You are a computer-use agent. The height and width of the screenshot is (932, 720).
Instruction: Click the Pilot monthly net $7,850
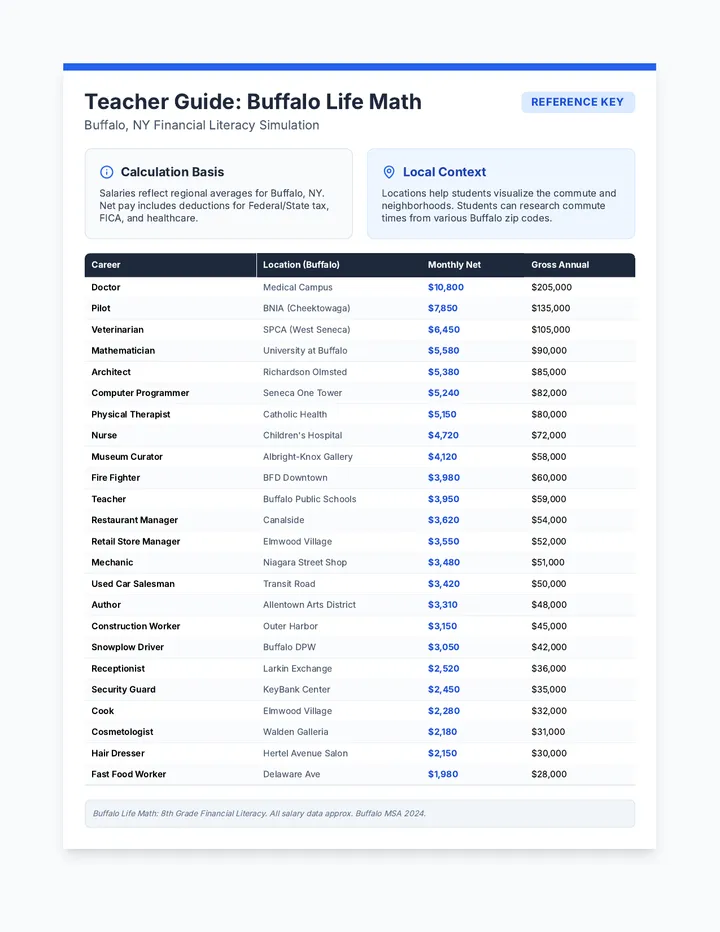pos(443,308)
